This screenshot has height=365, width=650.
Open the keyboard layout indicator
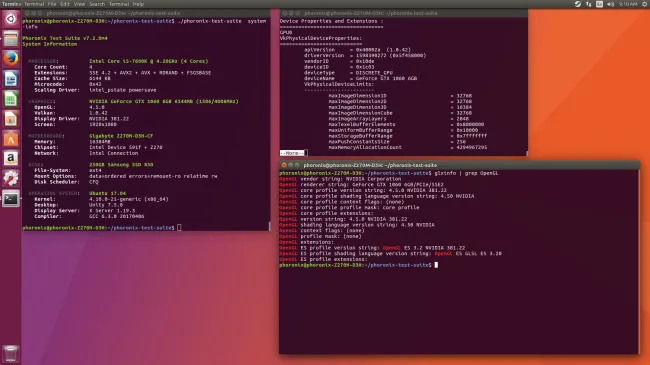[x=599, y=4]
